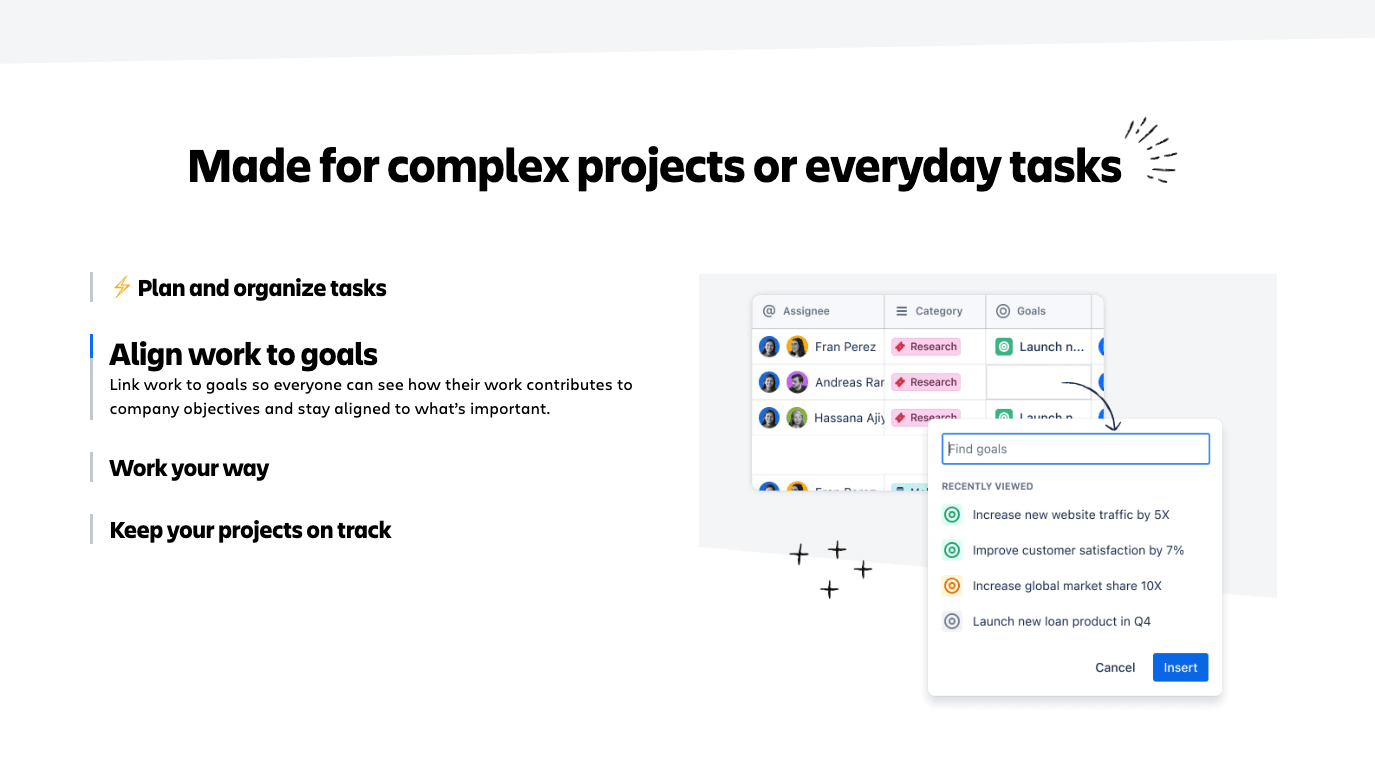1375x777 pixels.
Task: Click the Find goals search field
Action: pyautogui.click(x=1075, y=448)
